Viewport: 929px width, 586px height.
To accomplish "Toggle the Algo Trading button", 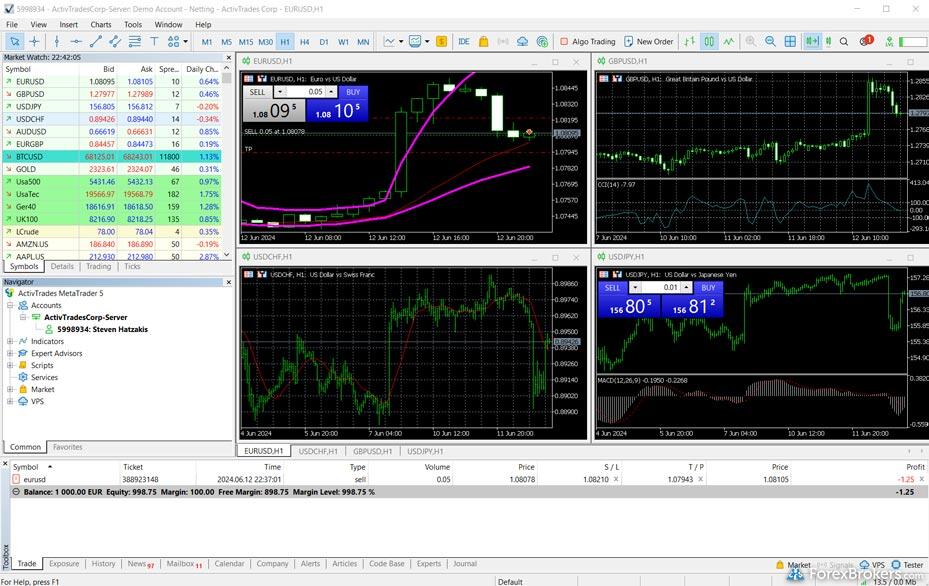I will pyautogui.click(x=586, y=41).
